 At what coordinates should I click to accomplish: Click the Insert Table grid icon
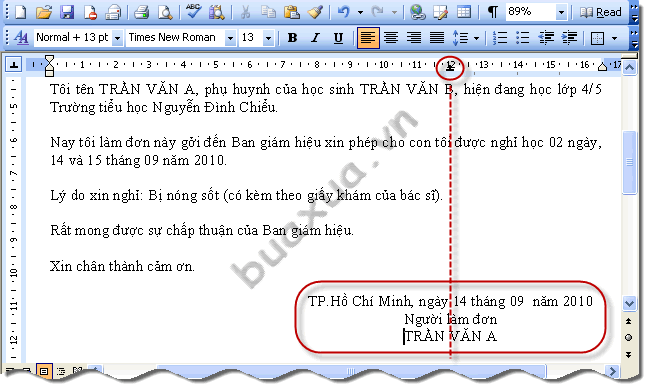tap(464, 12)
